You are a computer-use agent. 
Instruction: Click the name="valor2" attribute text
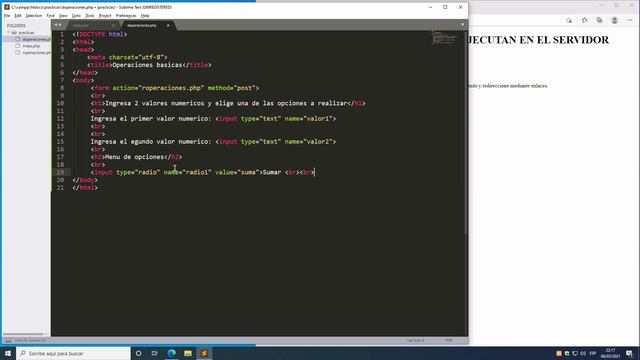click(x=308, y=142)
